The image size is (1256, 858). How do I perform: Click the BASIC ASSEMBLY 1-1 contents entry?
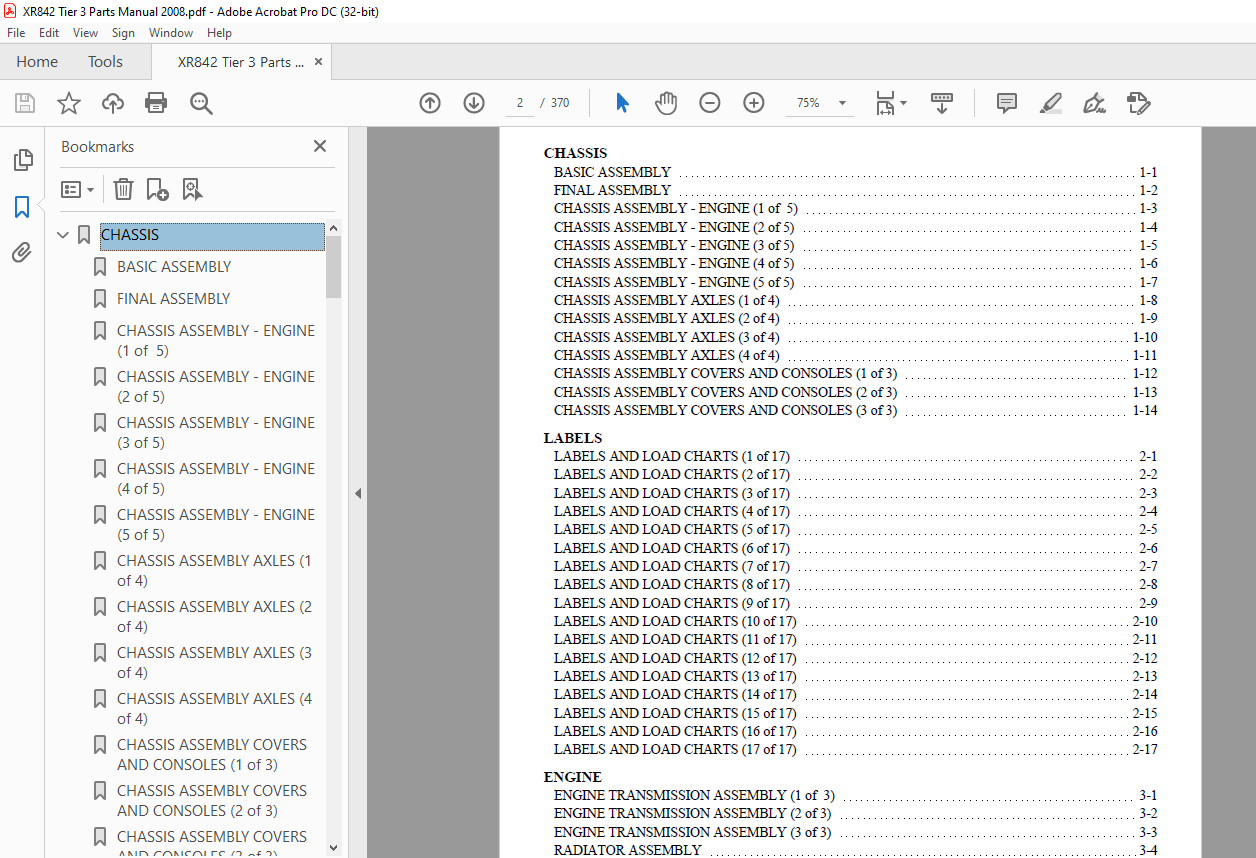855,172
